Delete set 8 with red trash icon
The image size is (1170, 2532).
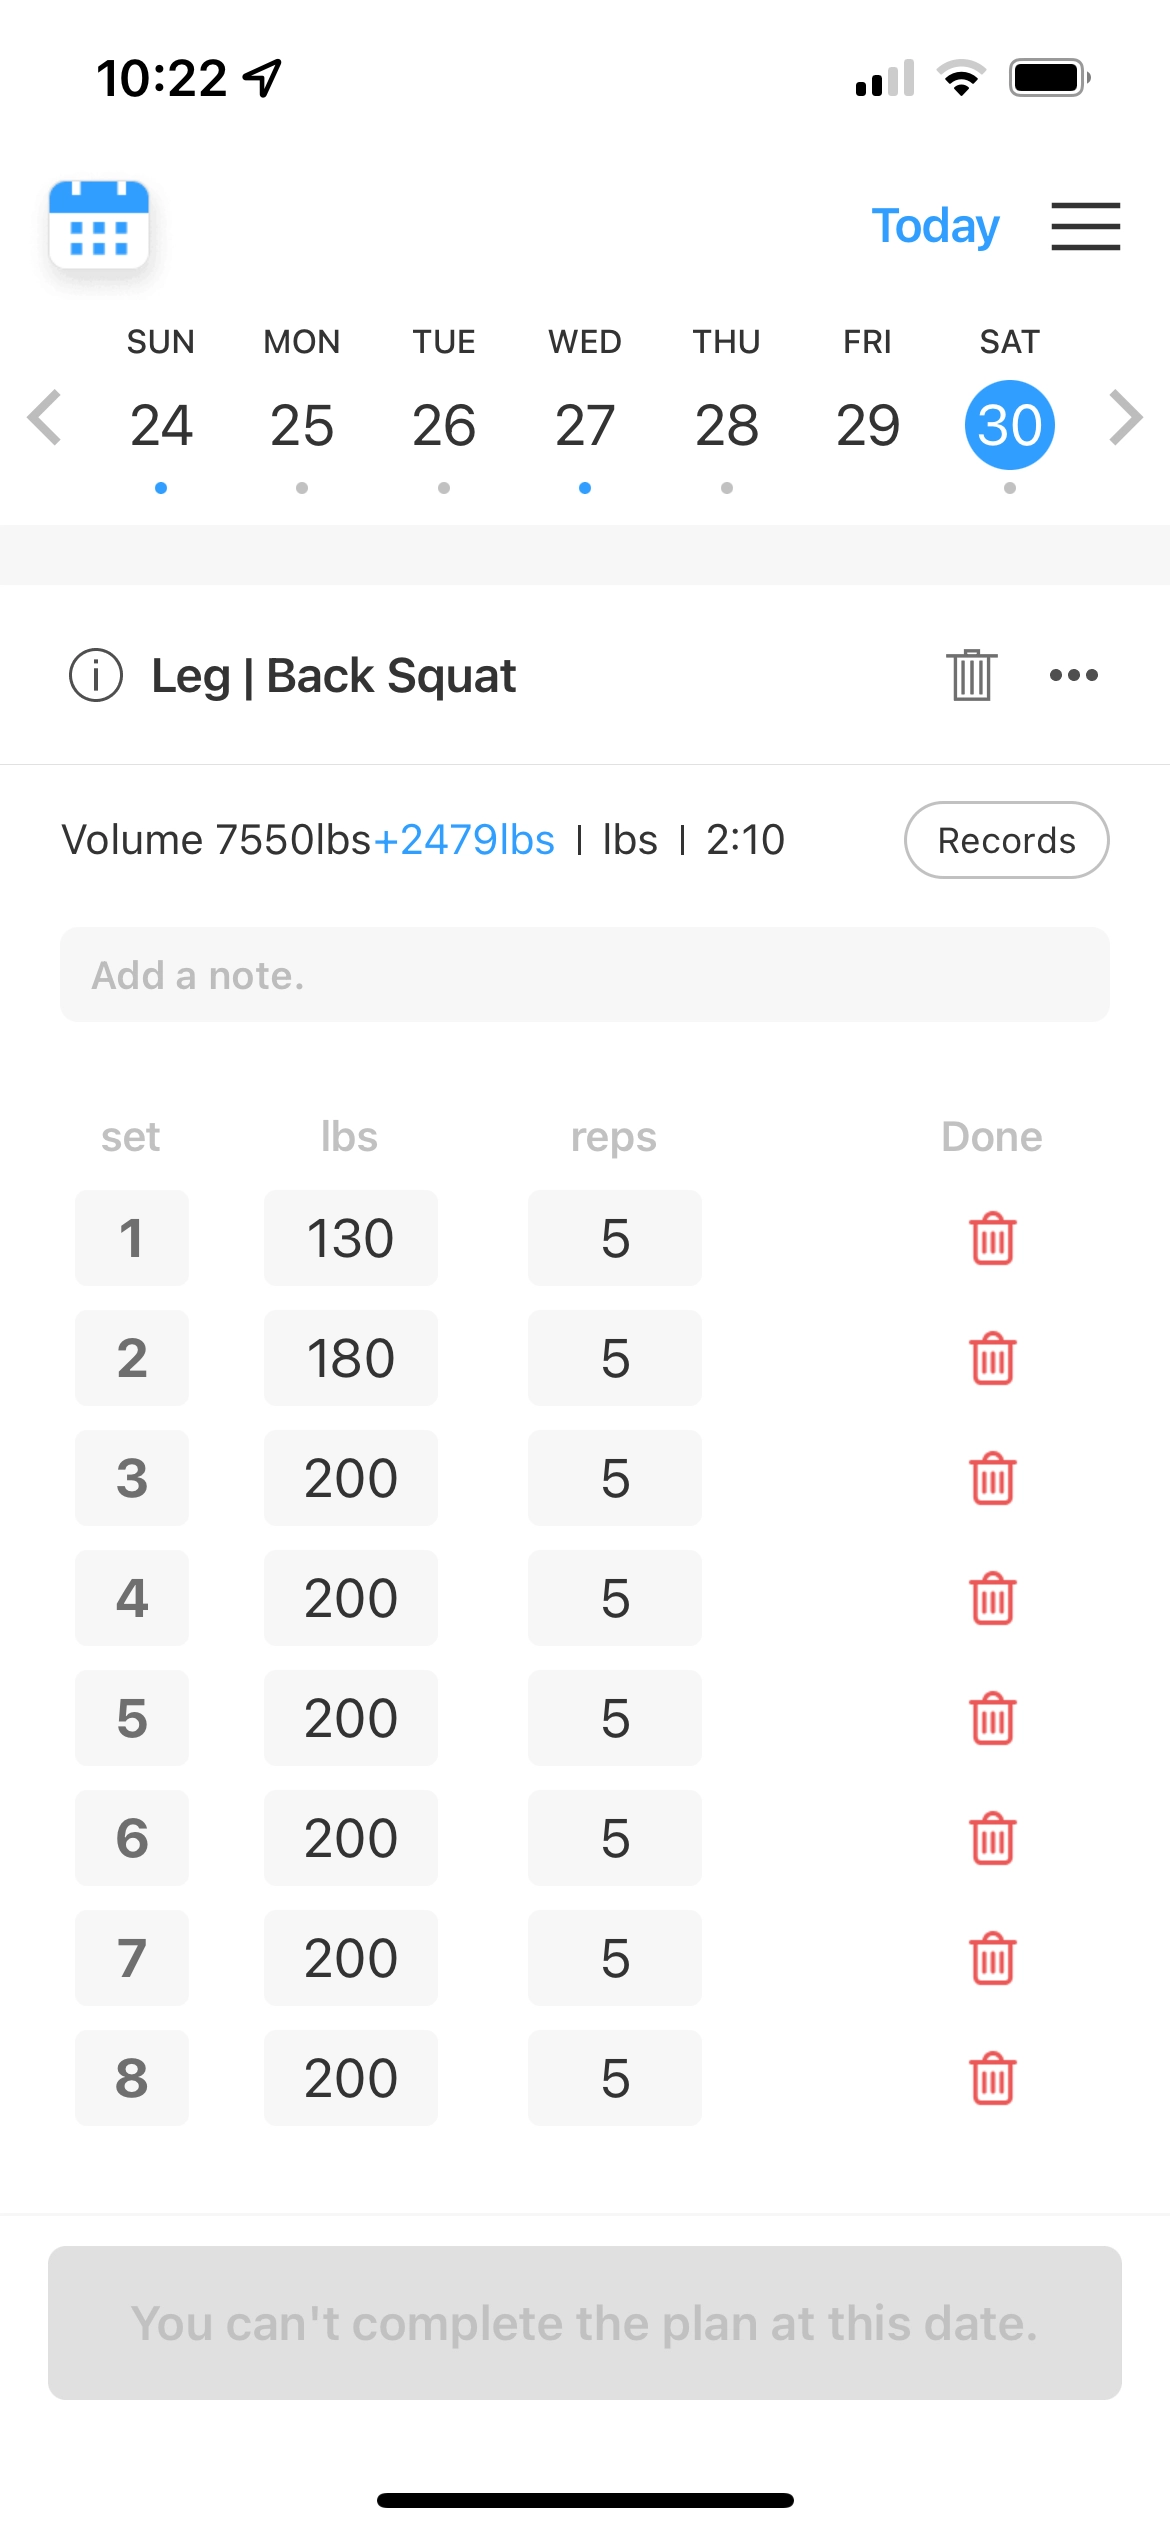pyautogui.click(x=992, y=2079)
